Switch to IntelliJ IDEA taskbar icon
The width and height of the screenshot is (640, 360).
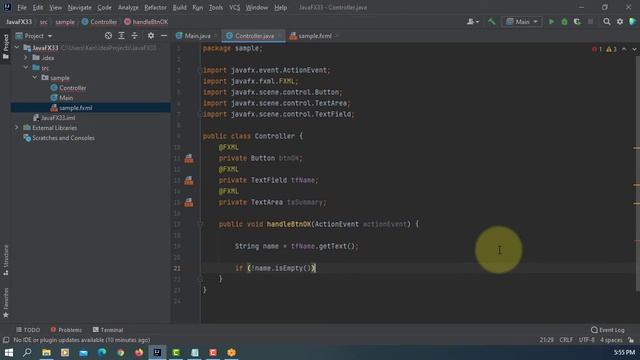157,352
